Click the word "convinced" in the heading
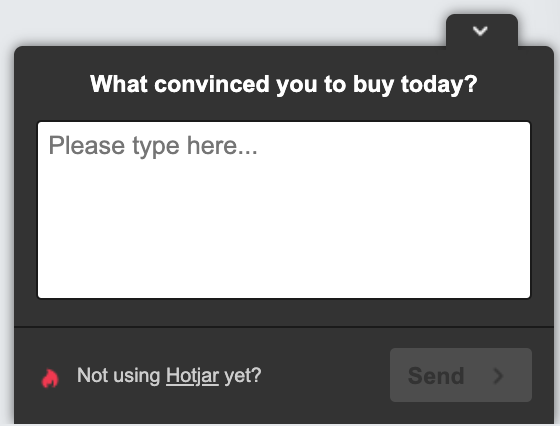The width and height of the screenshot is (560, 426). 211,84
